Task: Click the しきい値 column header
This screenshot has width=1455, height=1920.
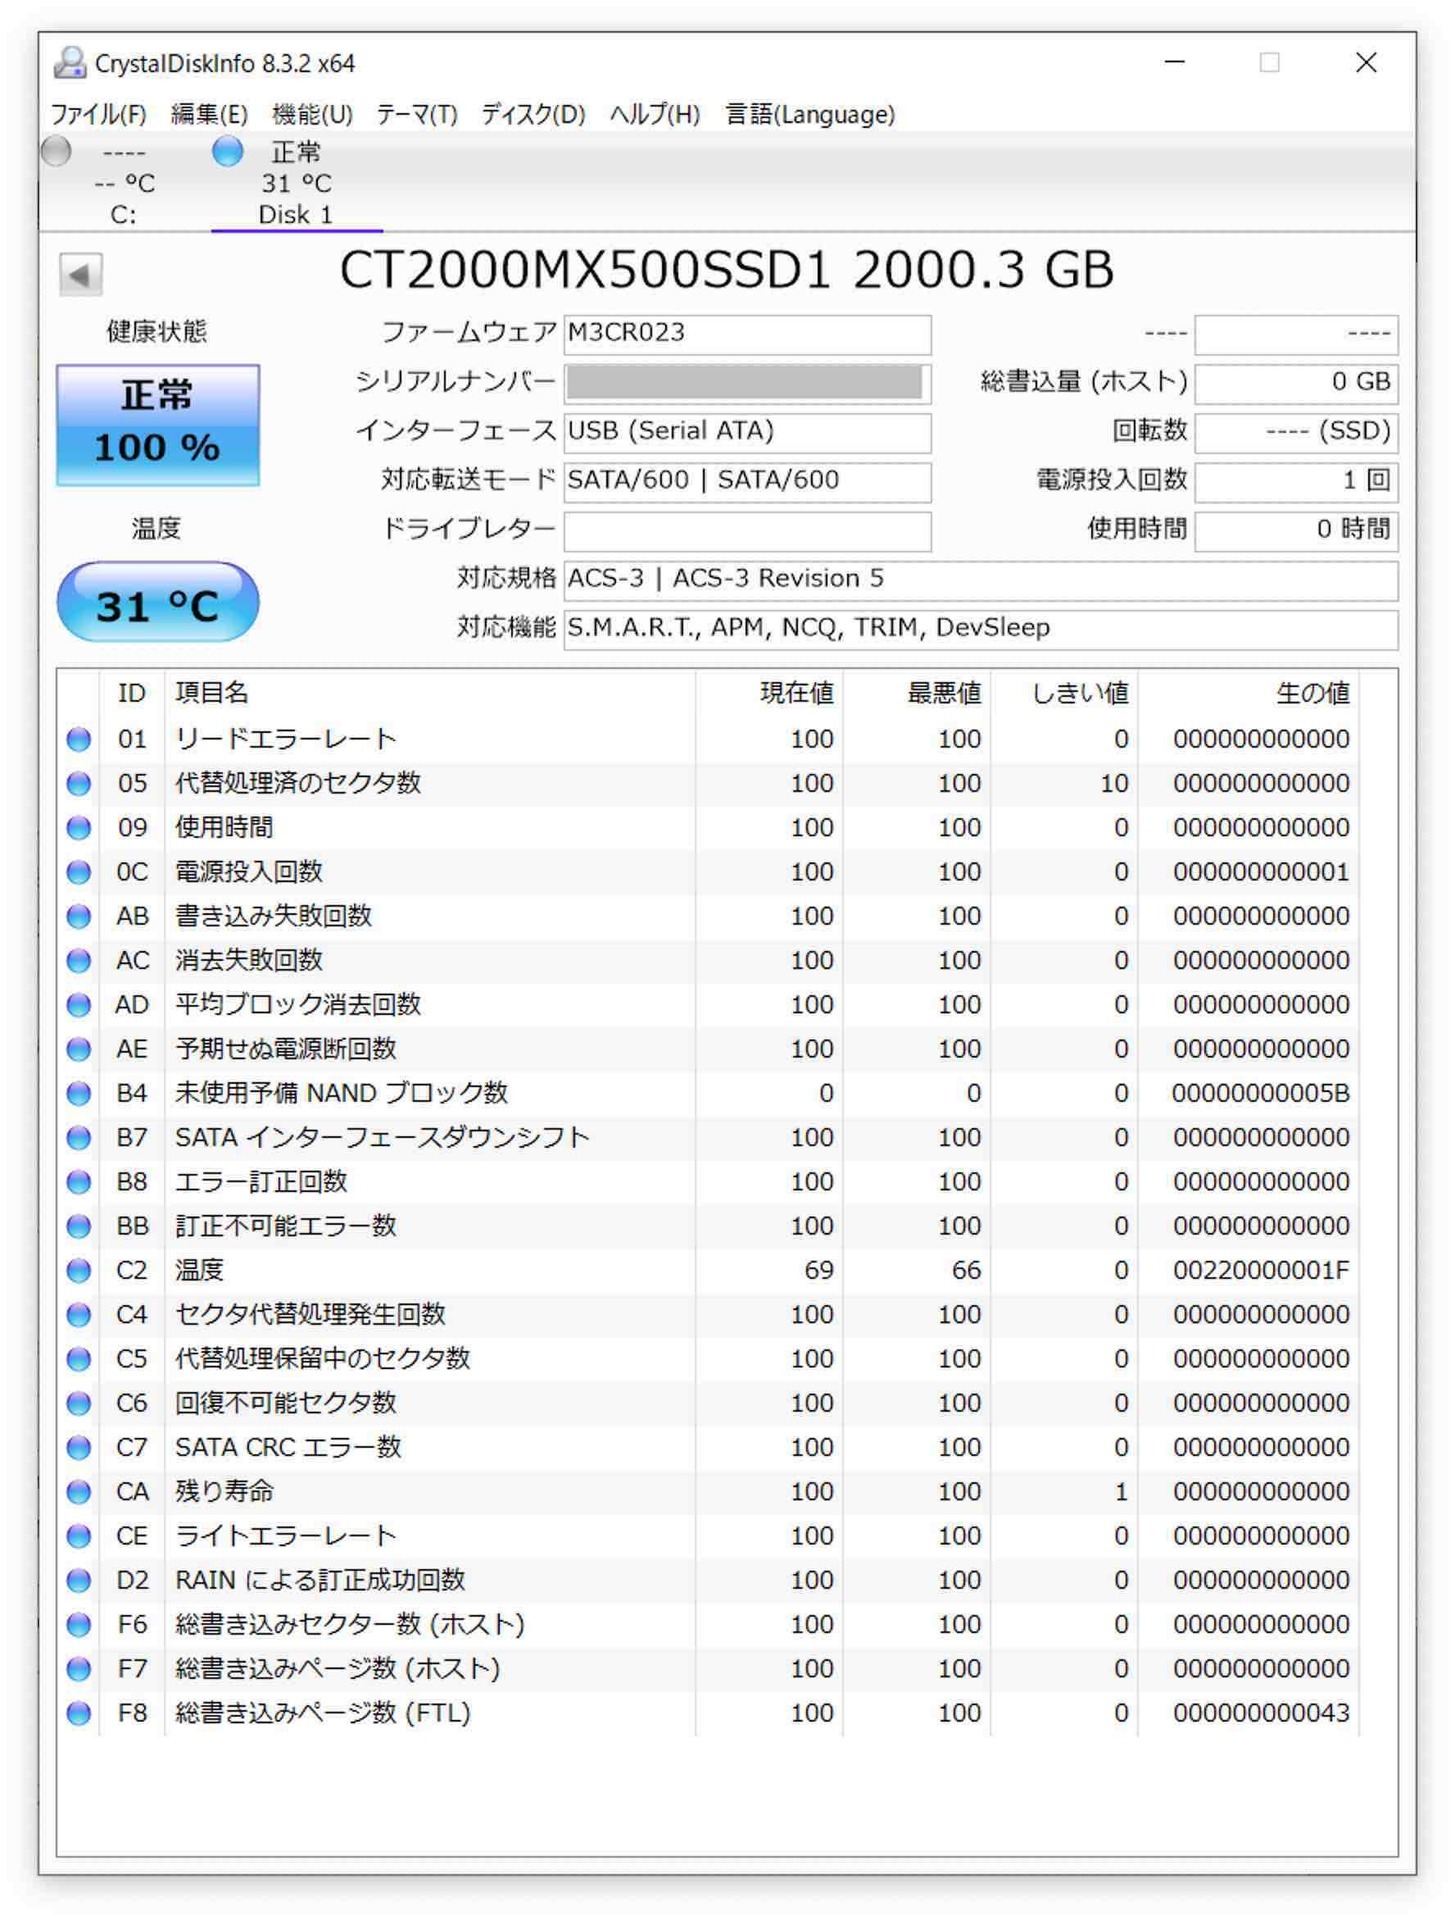Action: tap(1064, 693)
